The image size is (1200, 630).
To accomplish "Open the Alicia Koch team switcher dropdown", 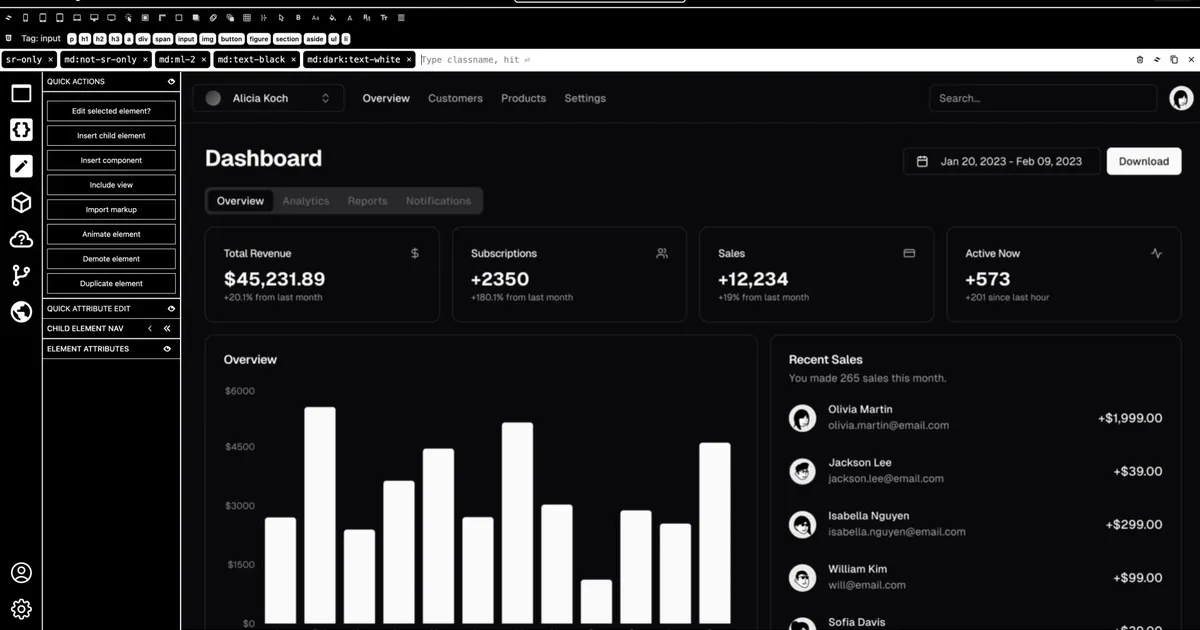I will [x=267, y=98].
